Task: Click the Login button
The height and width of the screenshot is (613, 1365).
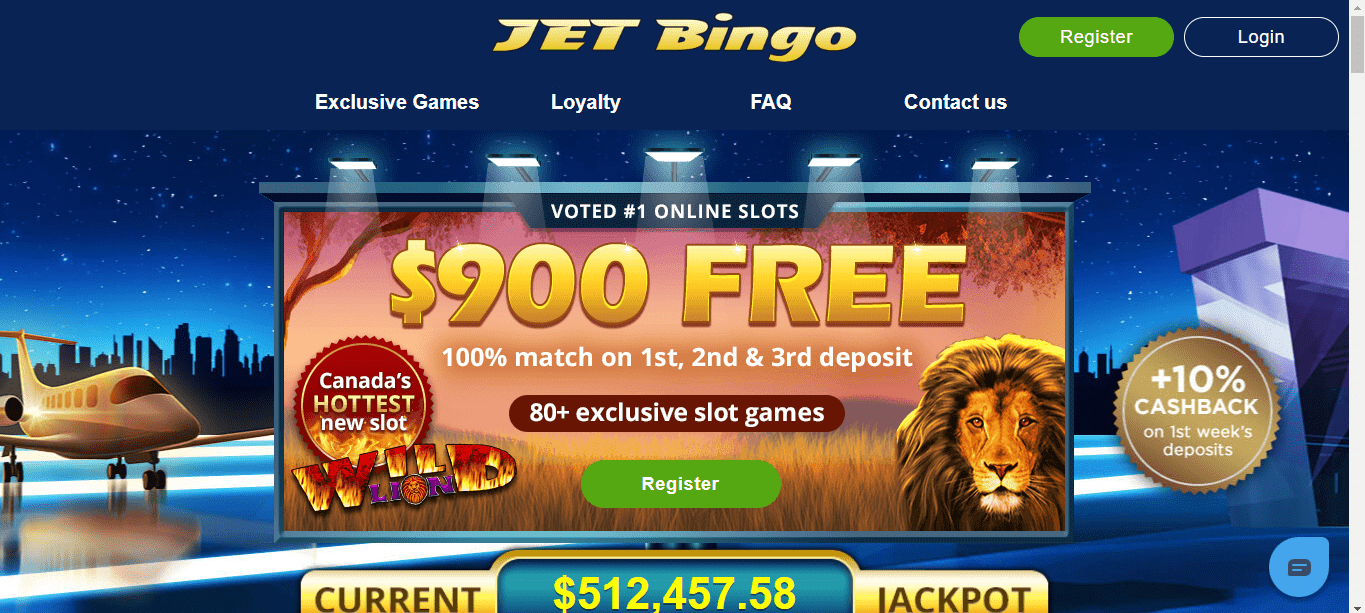Action: point(1261,37)
